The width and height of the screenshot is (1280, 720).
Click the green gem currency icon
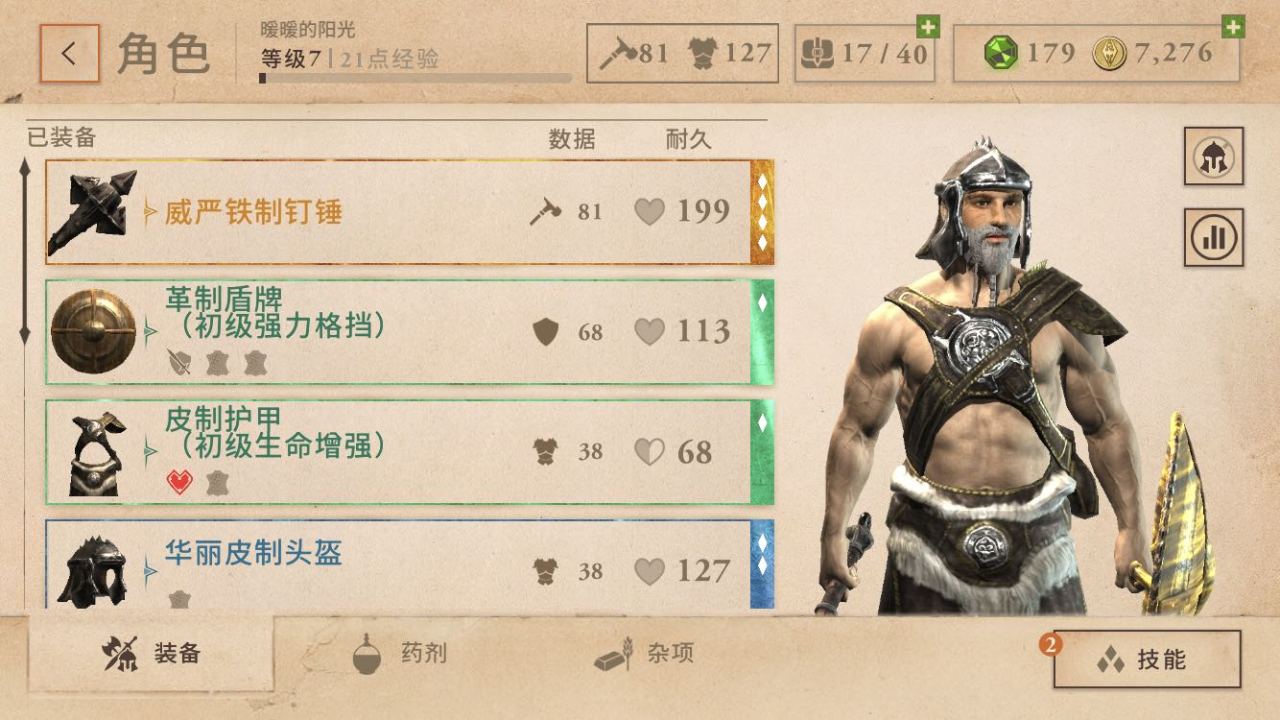[x=1000, y=53]
